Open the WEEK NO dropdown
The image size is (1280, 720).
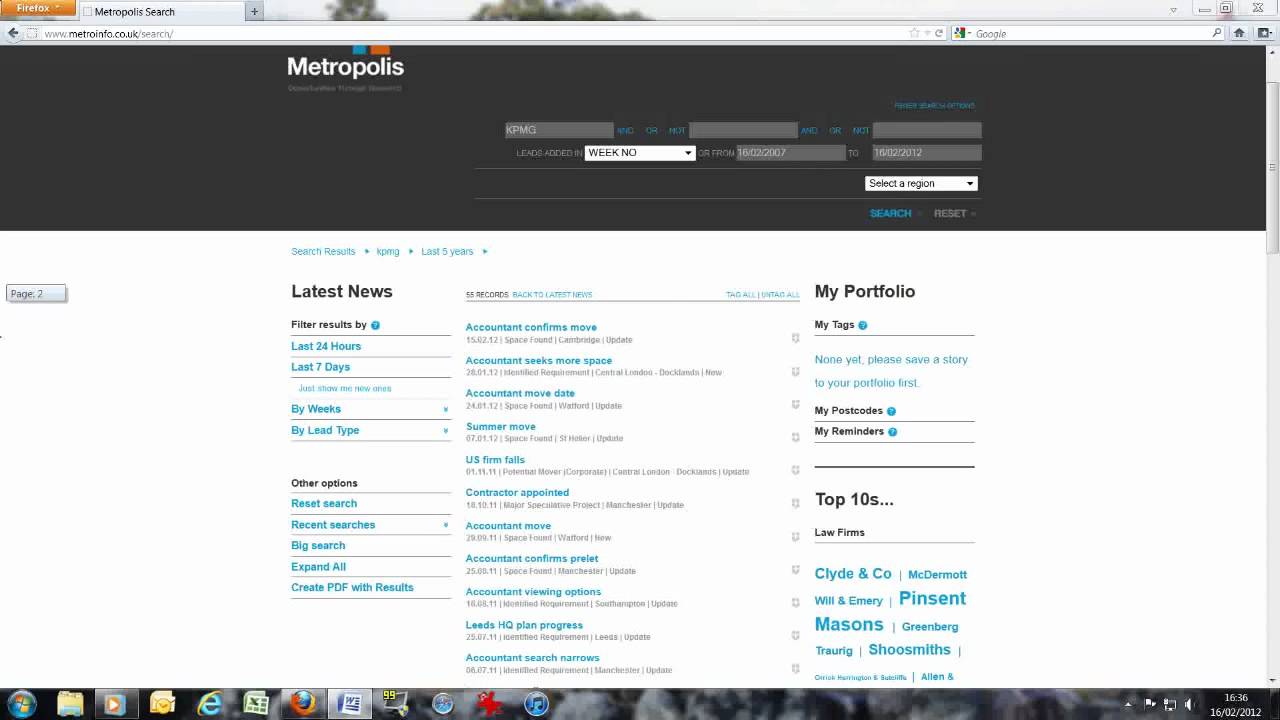[x=640, y=153]
